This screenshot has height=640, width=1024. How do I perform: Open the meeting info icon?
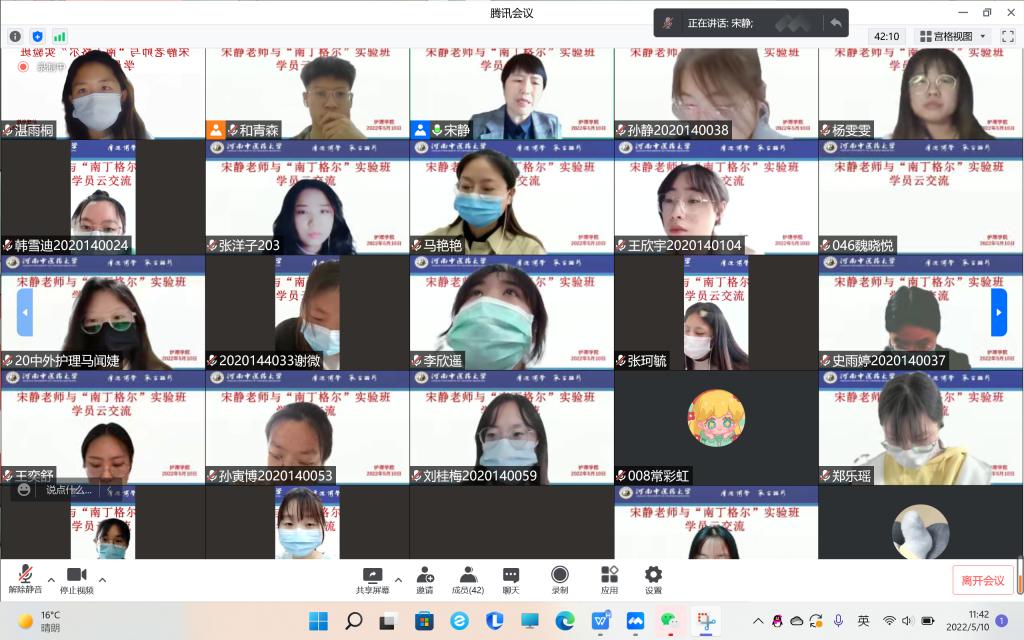15,36
